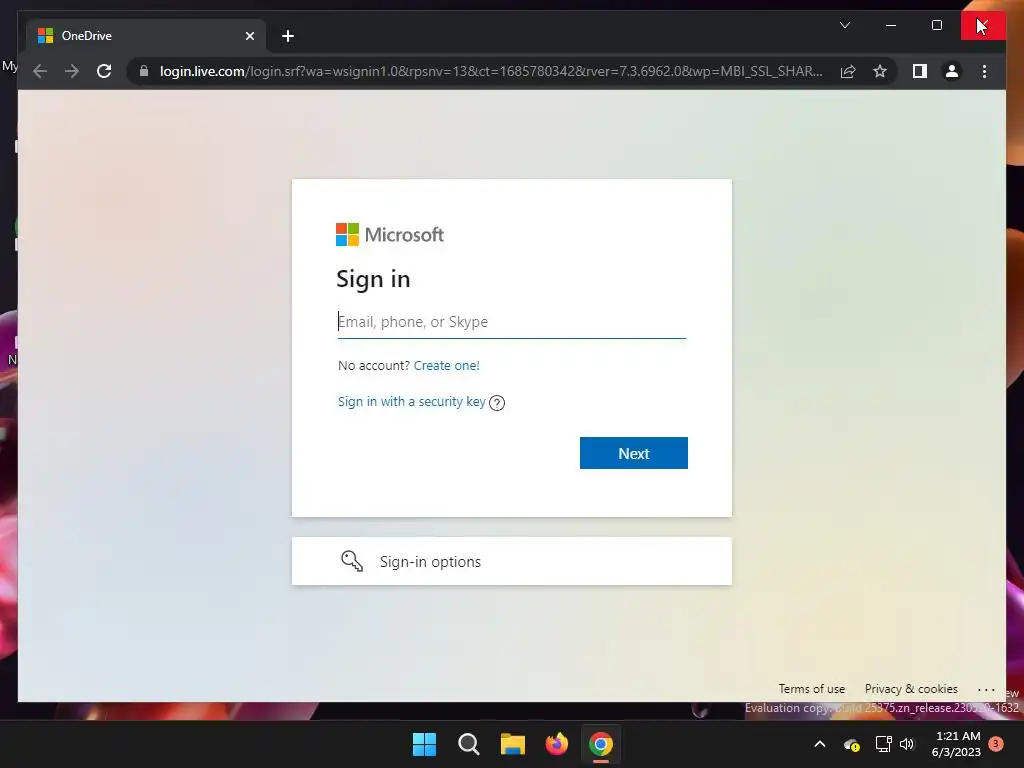Select the OneDrive browser tab
Viewport: 1024px width, 768px height.
click(146, 36)
